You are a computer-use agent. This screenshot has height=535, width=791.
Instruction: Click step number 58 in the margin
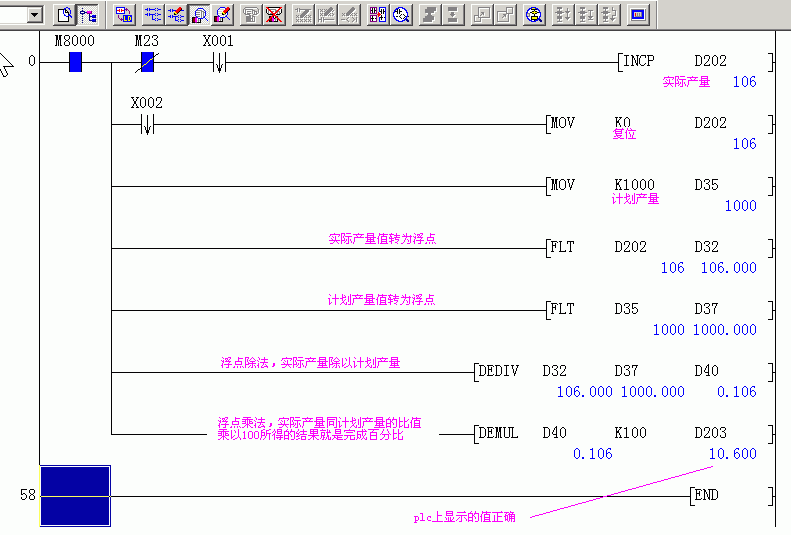coord(28,495)
